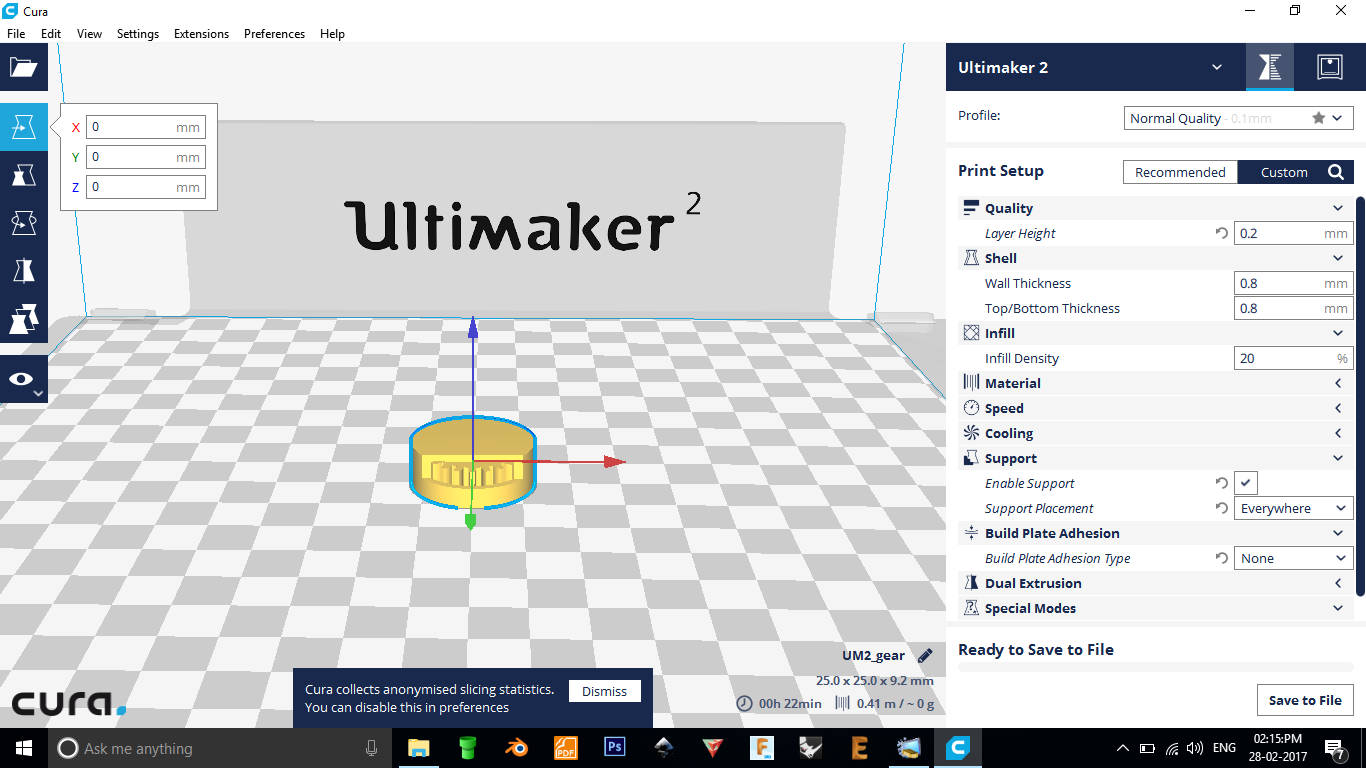This screenshot has width=1366, height=768.
Task: Reset Enable Support setting
Action: point(1221,483)
